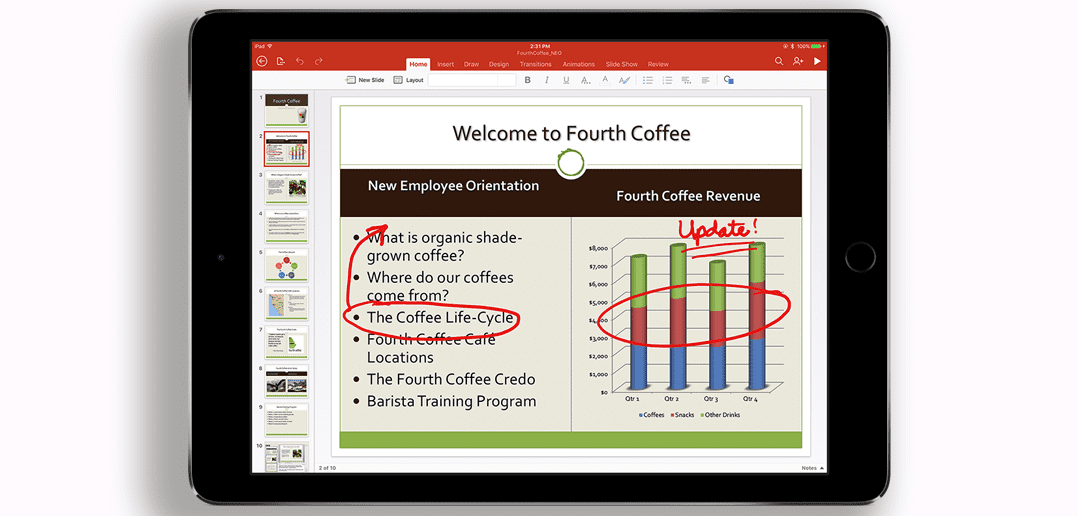Click 'The Coffee Life-Cycle' bullet
The image size is (1078, 516).
click(x=440, y=317)
